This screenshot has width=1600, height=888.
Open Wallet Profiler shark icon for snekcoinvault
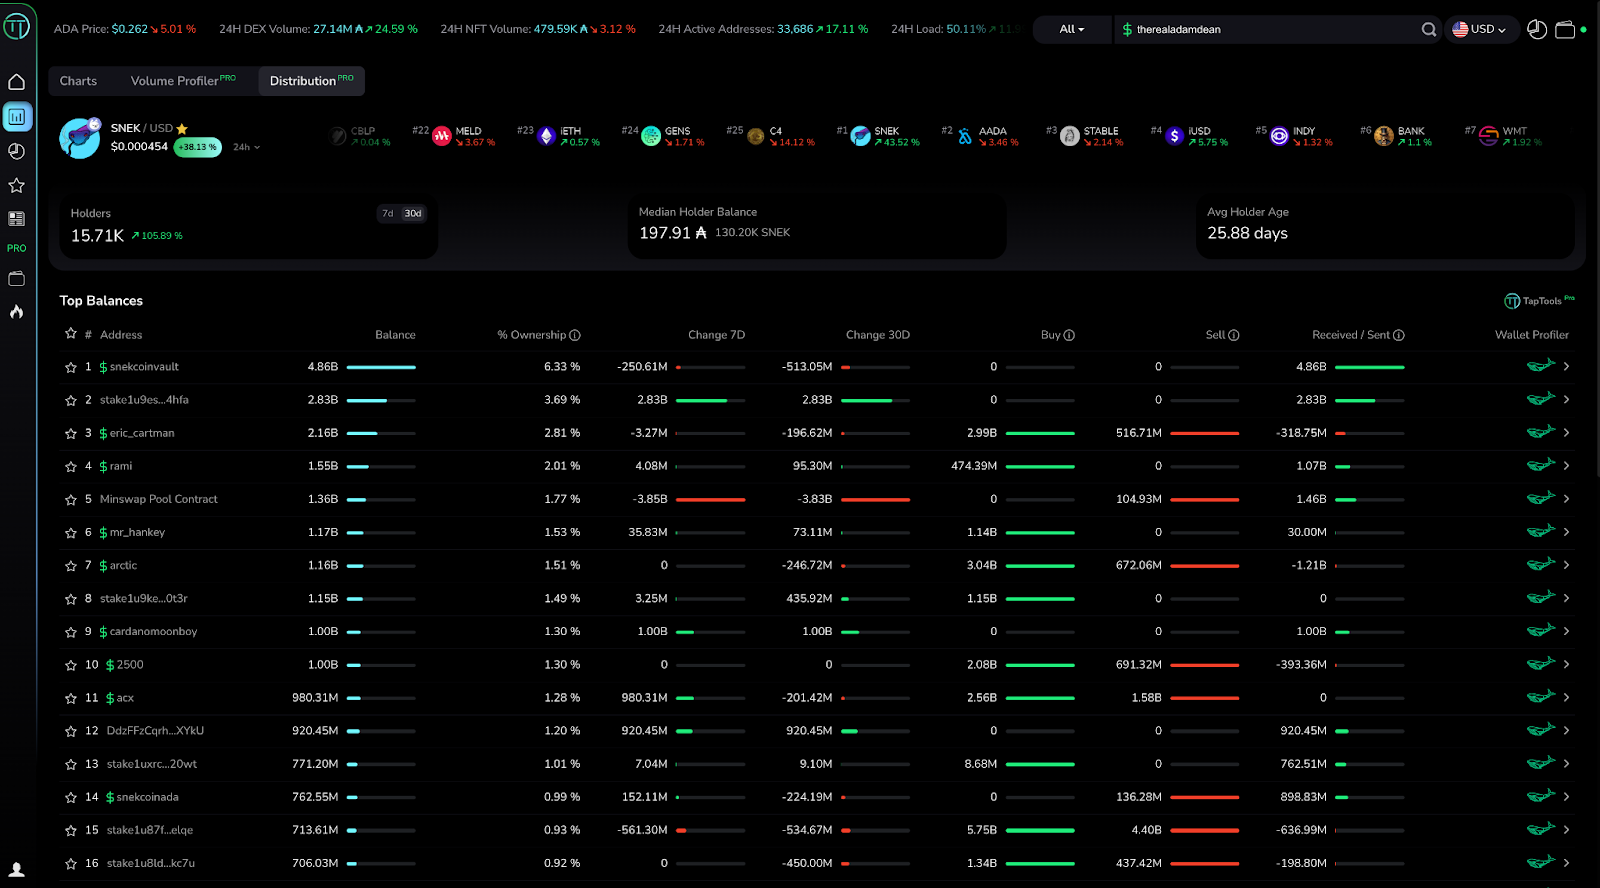1541,366
